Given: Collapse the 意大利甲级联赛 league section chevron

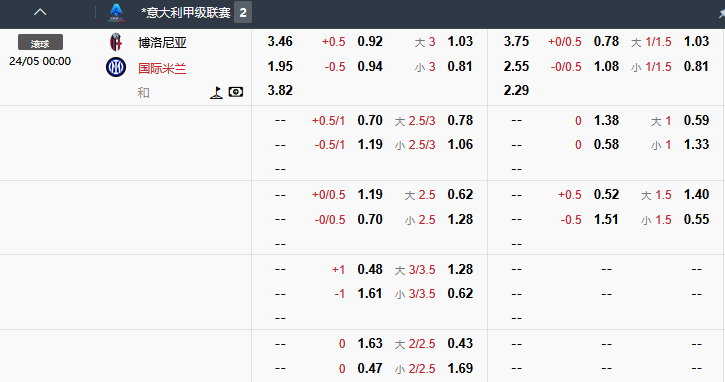Looking at the screenshot, I should click(x=40, y=12).
